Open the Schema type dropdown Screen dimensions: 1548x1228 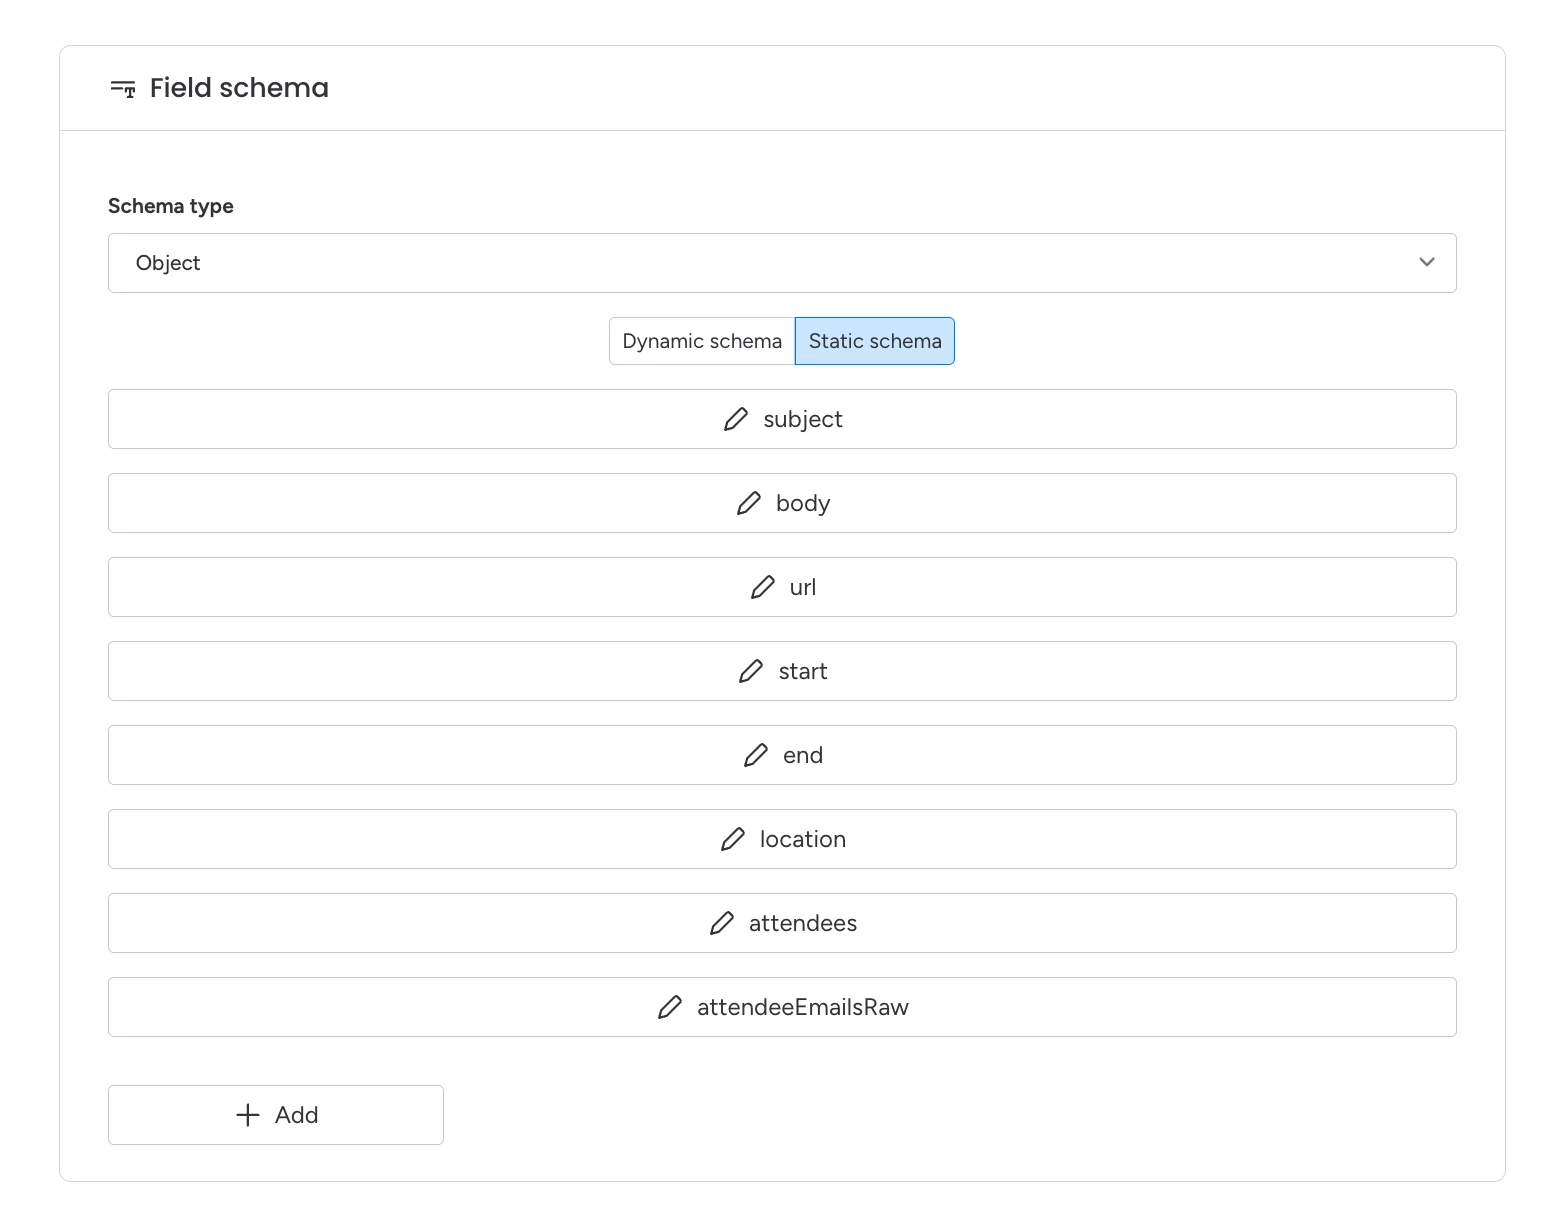(782, 263)
